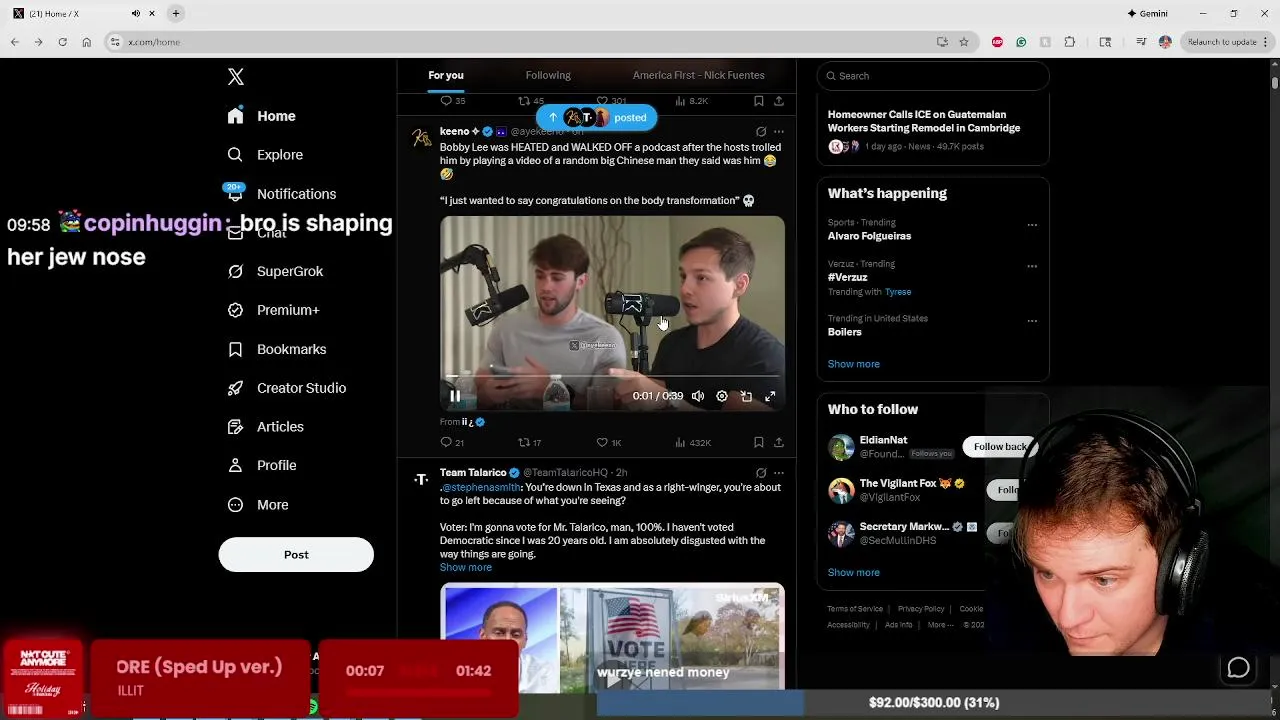Open Premium+ in the sidebar
Screen dimensions: 1280x720
point(273,310)
